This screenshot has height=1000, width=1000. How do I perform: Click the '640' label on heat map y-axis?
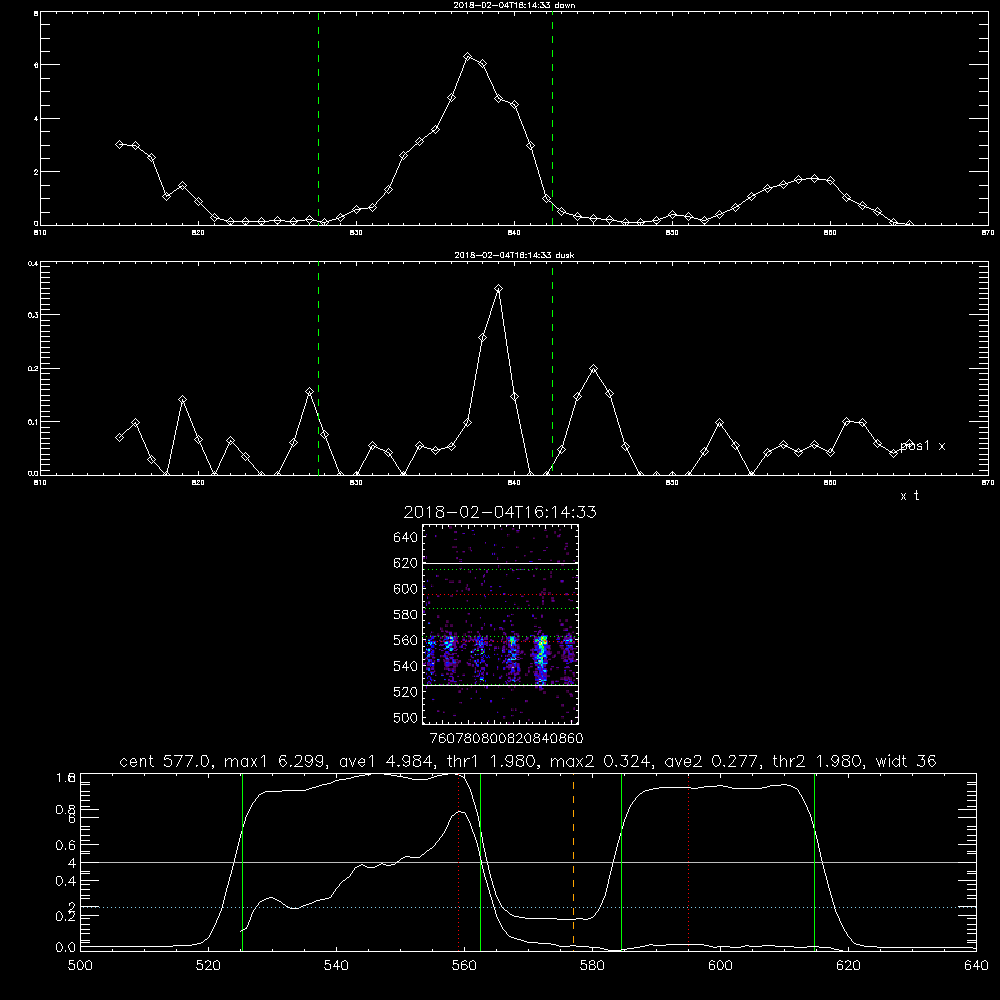406,538
